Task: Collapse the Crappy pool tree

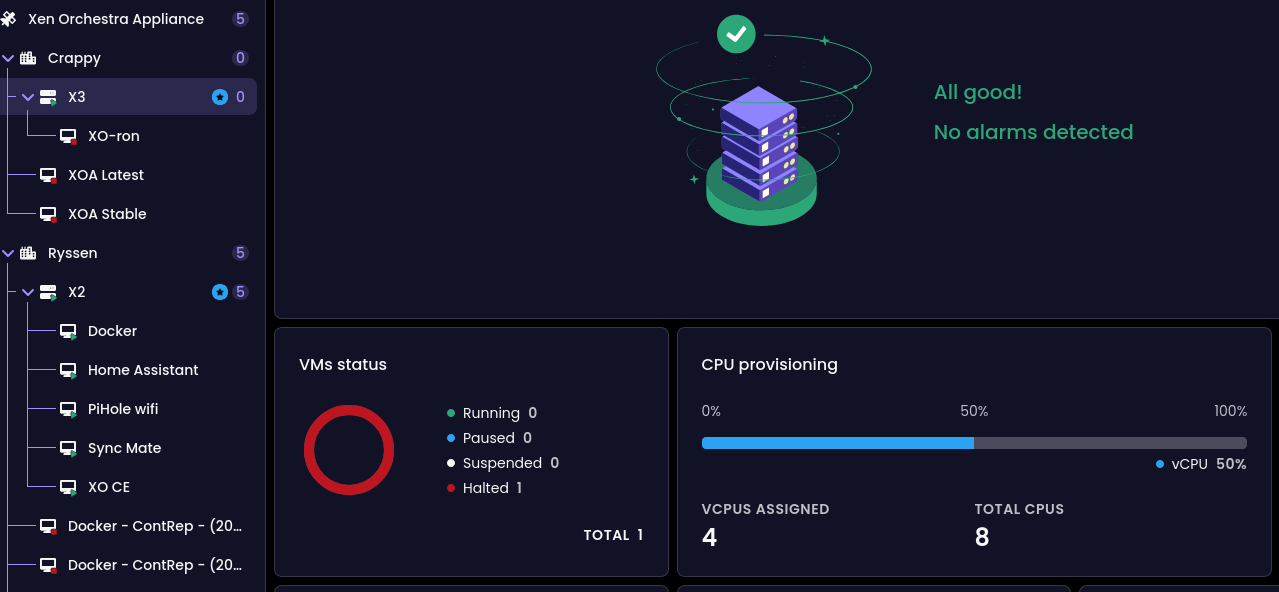Action: coord(9,58)
